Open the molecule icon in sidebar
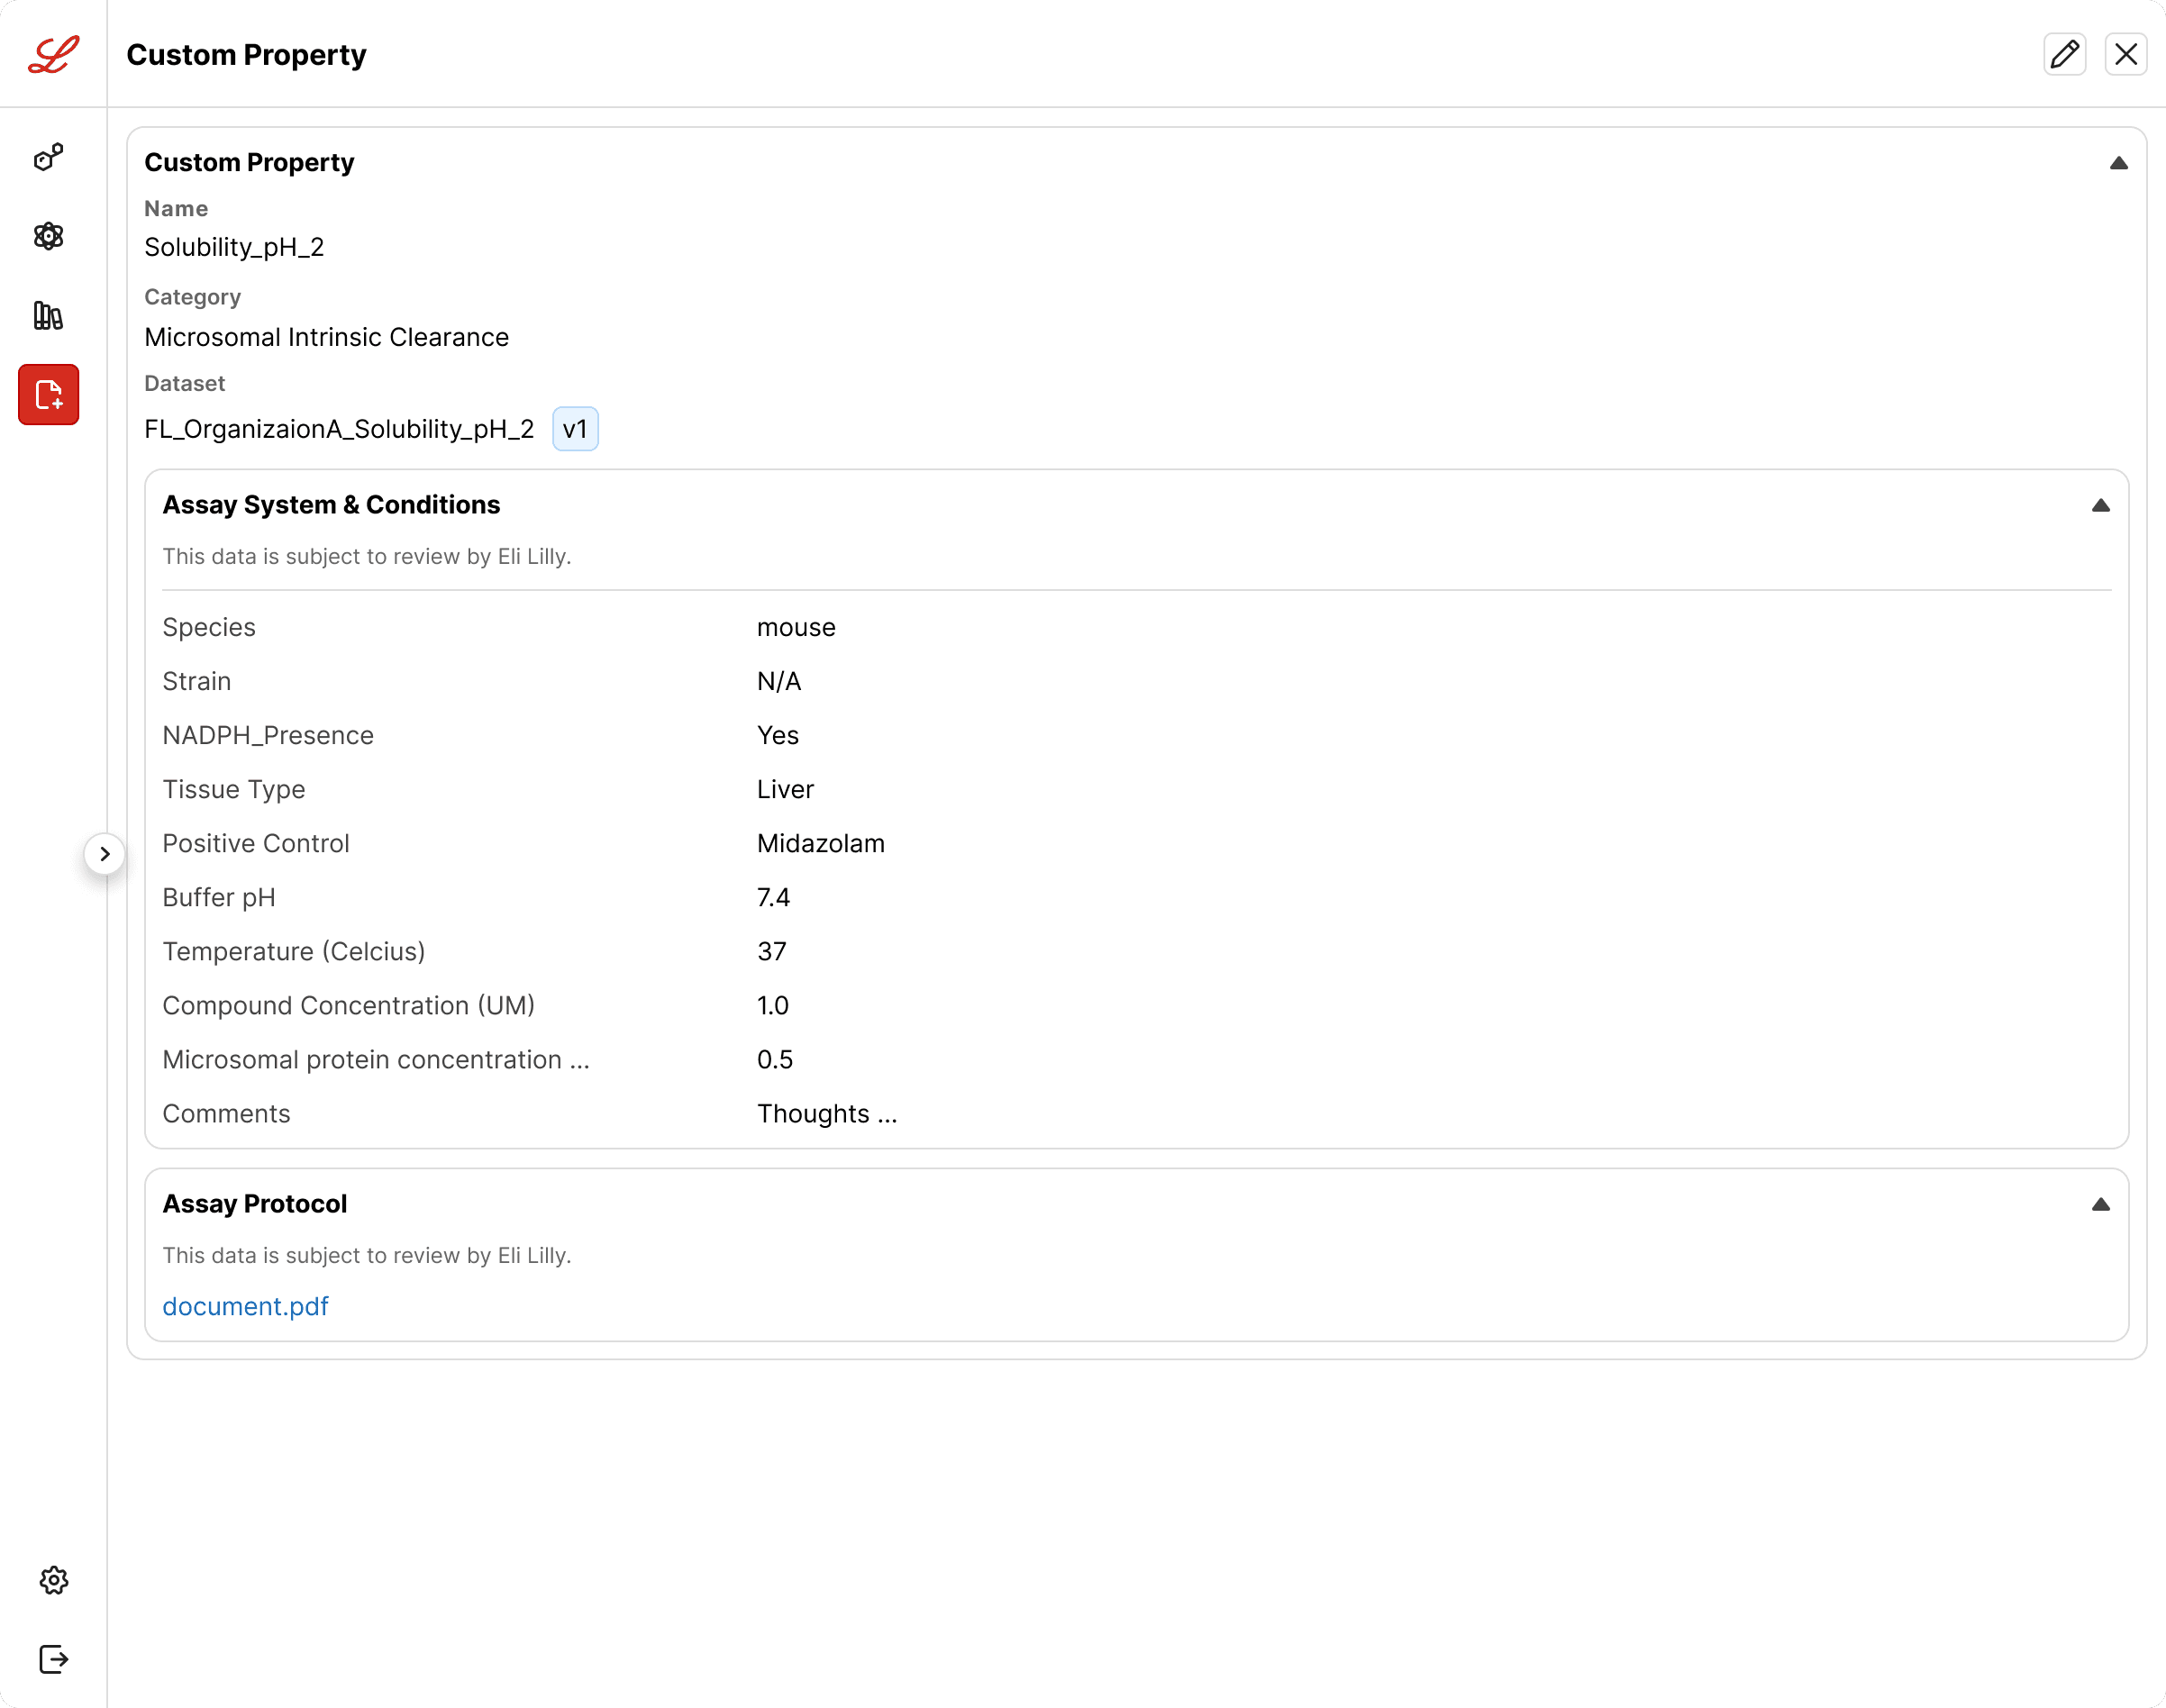Image resolution: width=2166 pixels, height=1708 pixels. point(49,157)
